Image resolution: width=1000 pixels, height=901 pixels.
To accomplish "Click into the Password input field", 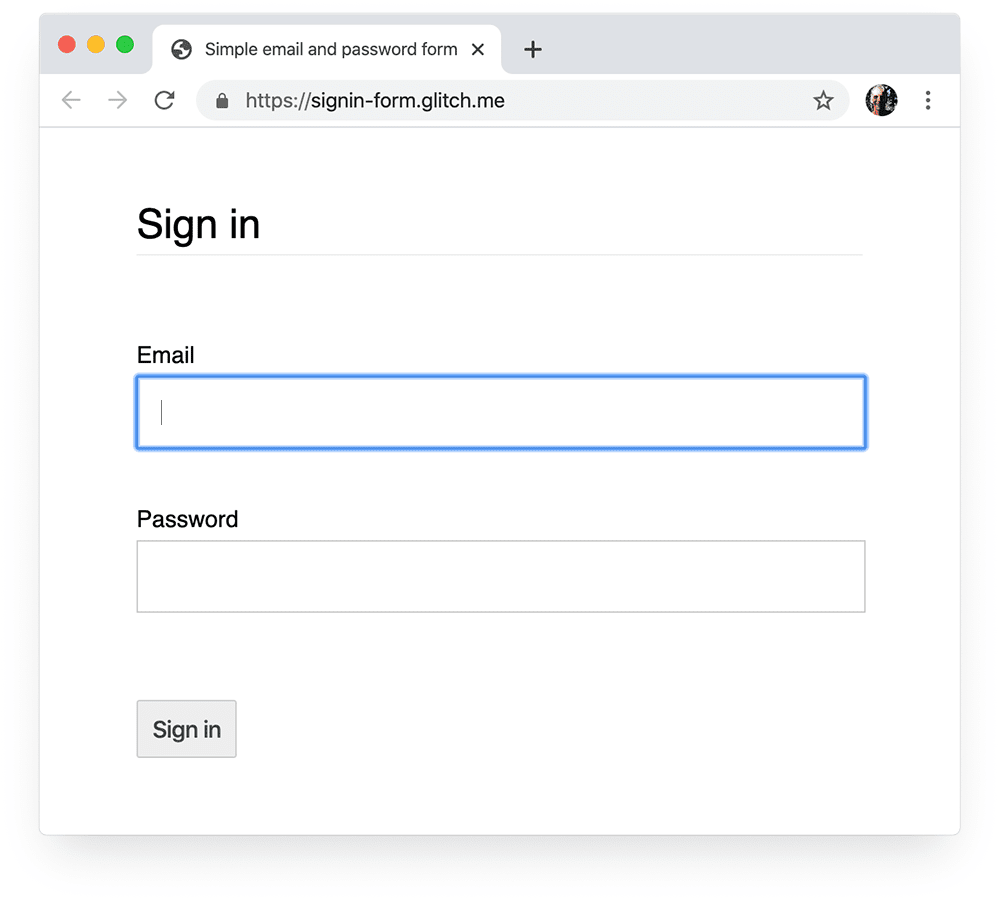I will [500, 576].
